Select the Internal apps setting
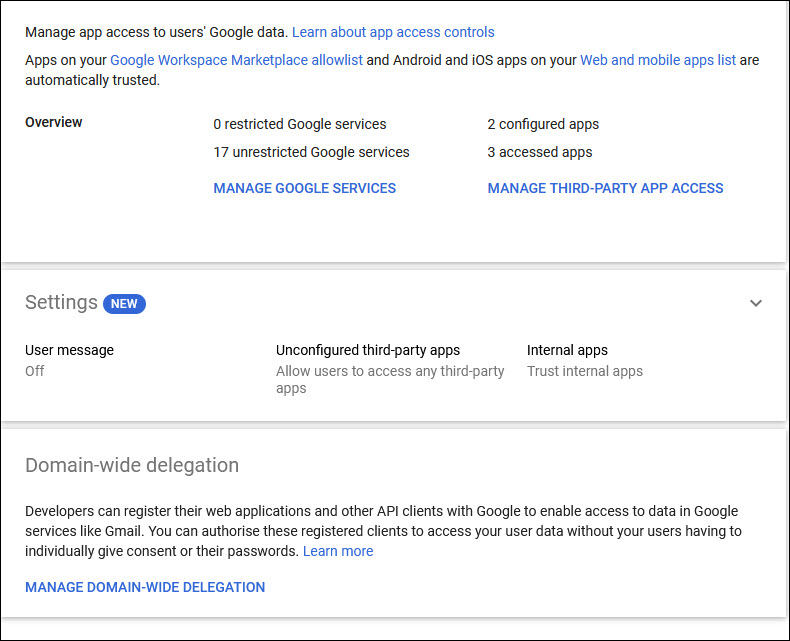 coord(567,350)
